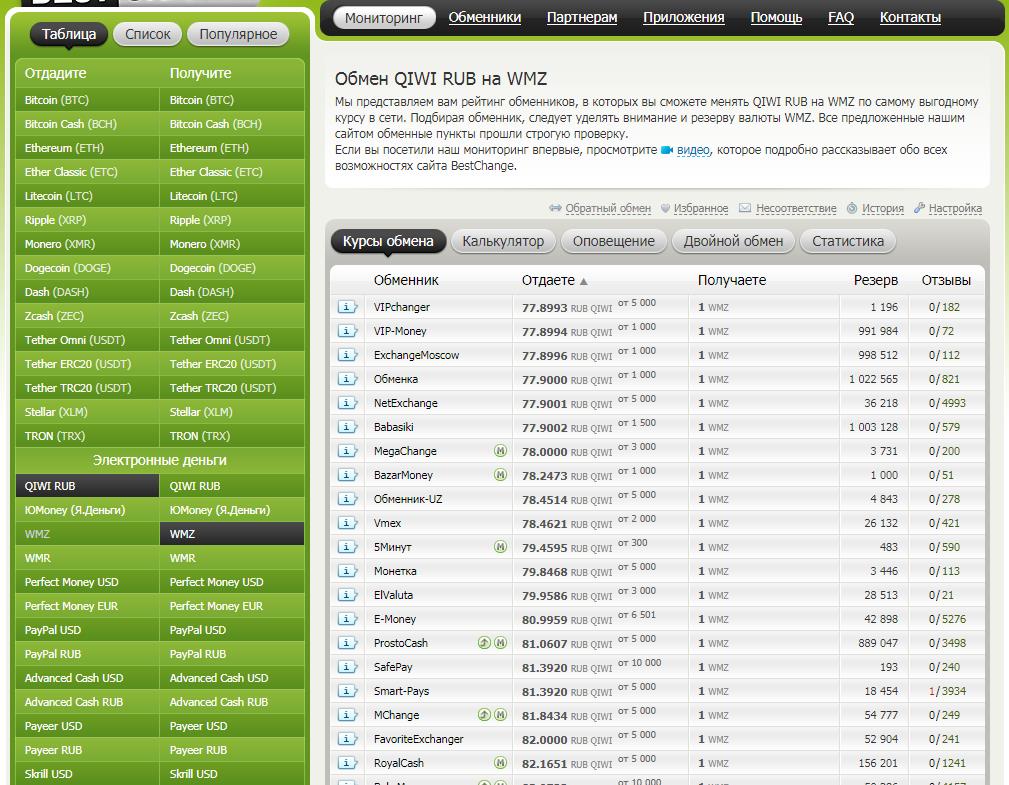Click the M badge icon next to BazarMoney
This screenshot has height=785, width=1009.
pyautogui.click(x=500, y=474)
